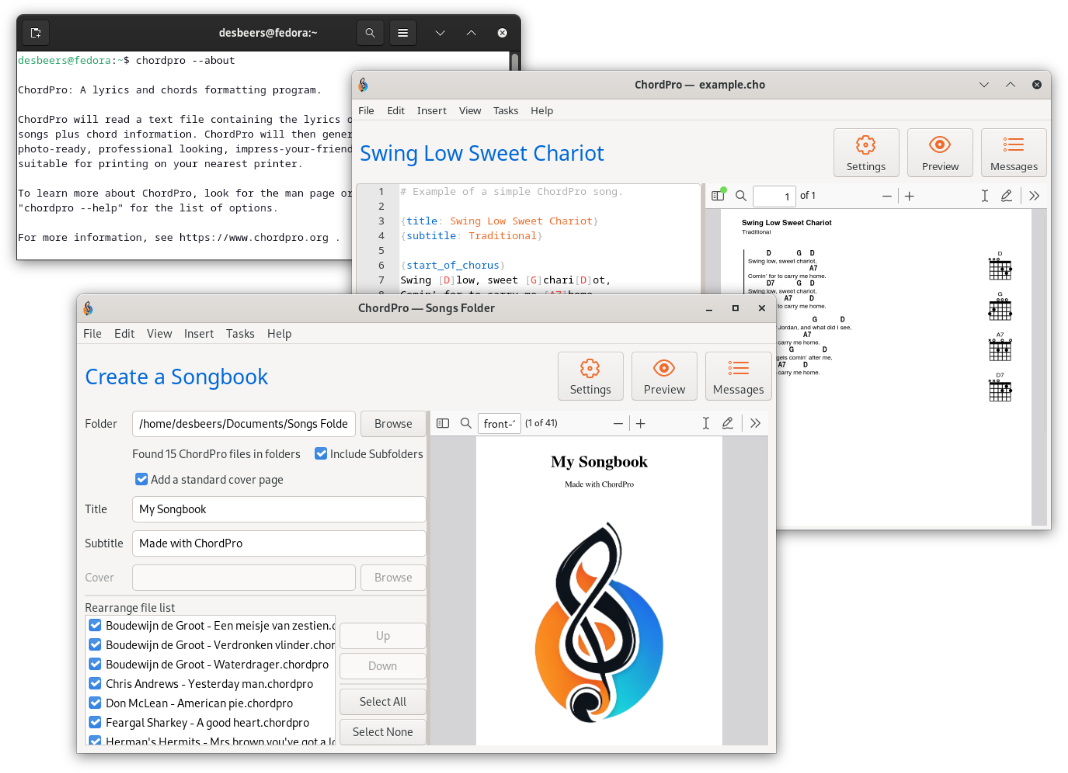Select text cursor tool in Songbook preview
Viewport: 1068px width, 773px height.
(x=706, y=424)
